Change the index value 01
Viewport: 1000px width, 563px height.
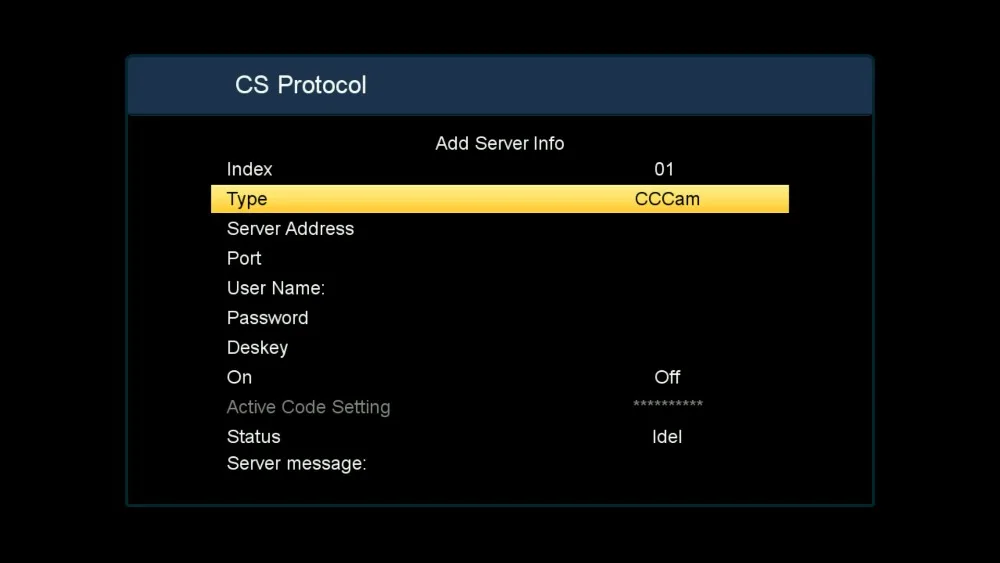coord(664,170)
